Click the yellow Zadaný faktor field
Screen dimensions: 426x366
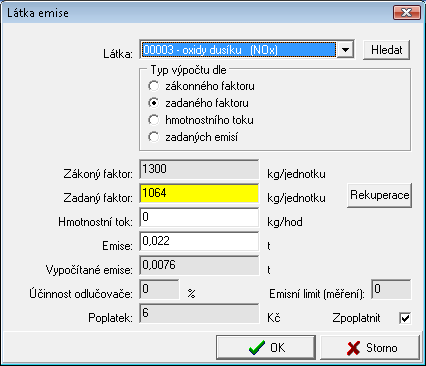(x=199, y=193)
